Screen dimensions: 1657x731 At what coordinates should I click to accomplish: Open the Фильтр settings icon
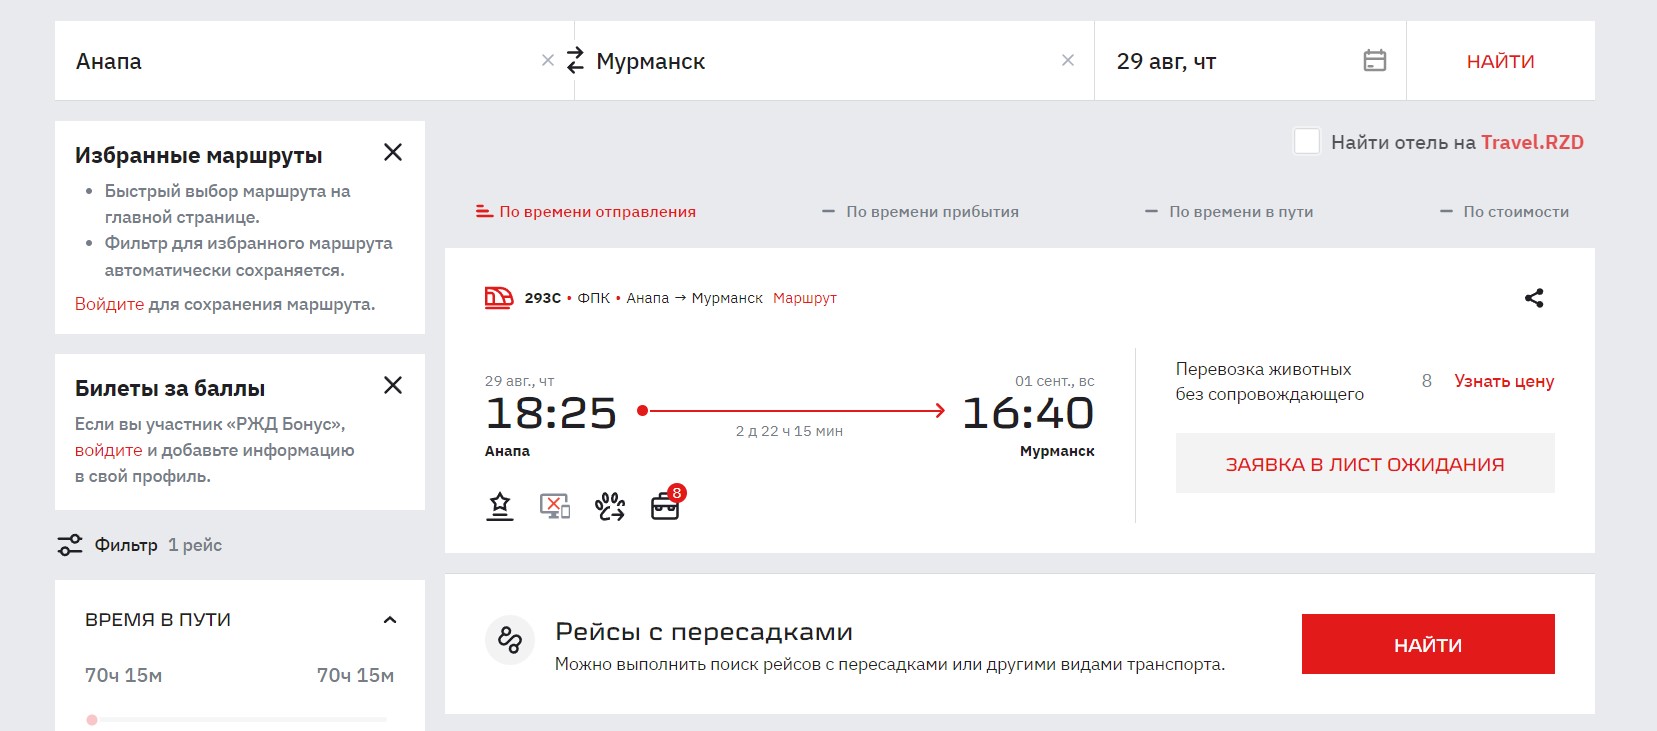click(x=70, y=545)
